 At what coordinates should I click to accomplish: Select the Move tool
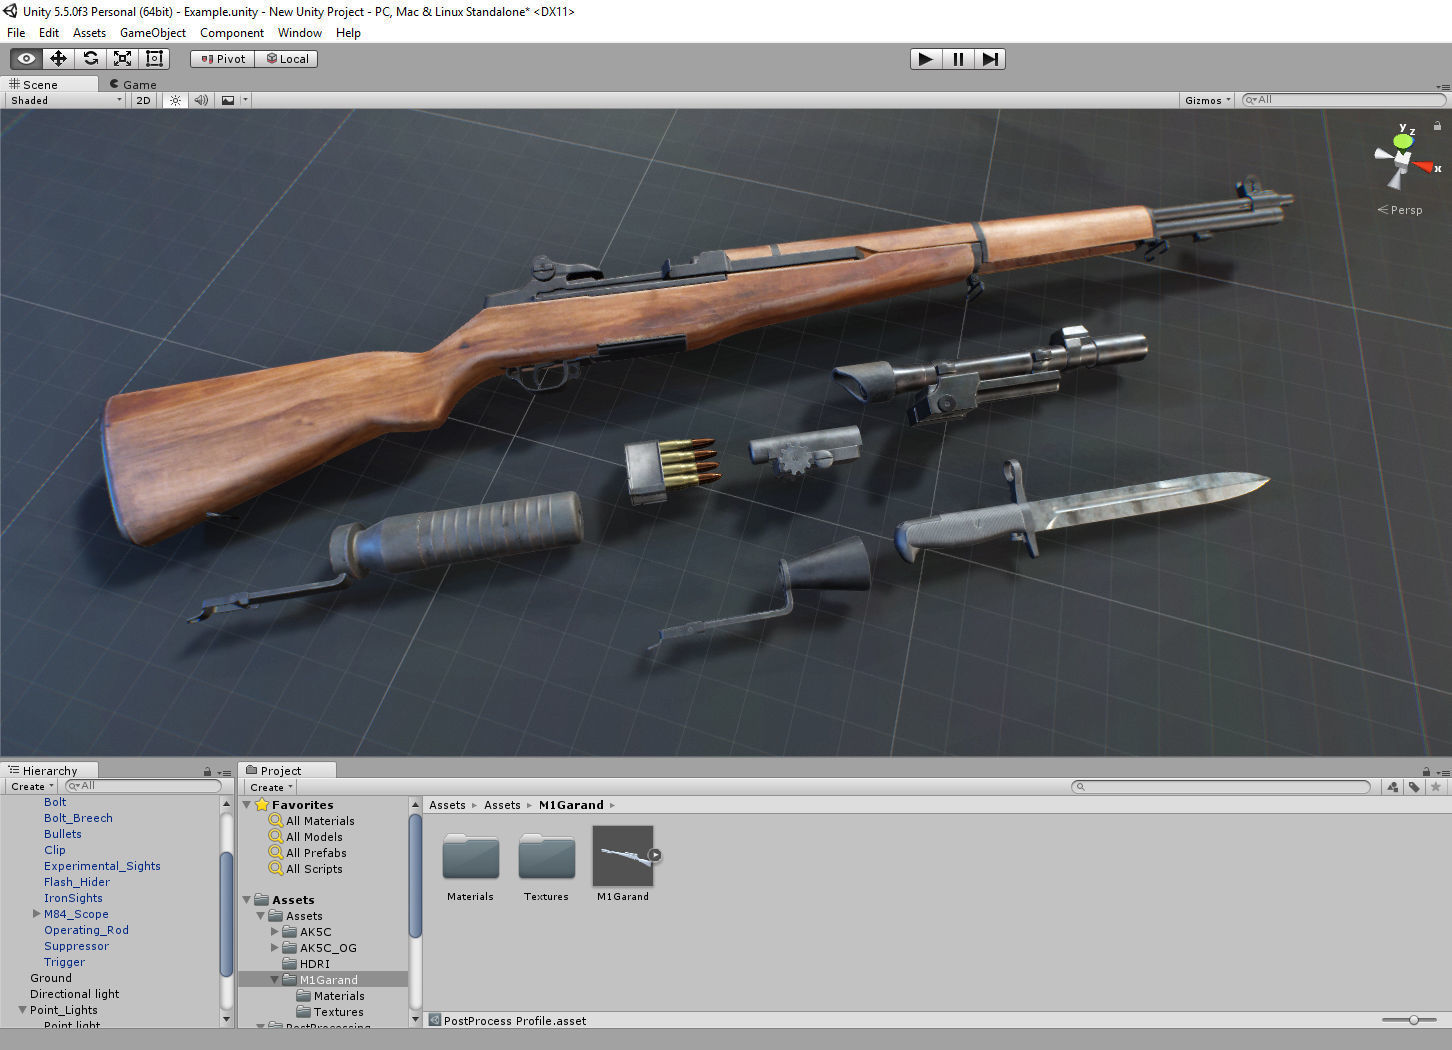(x=59, y=59)
